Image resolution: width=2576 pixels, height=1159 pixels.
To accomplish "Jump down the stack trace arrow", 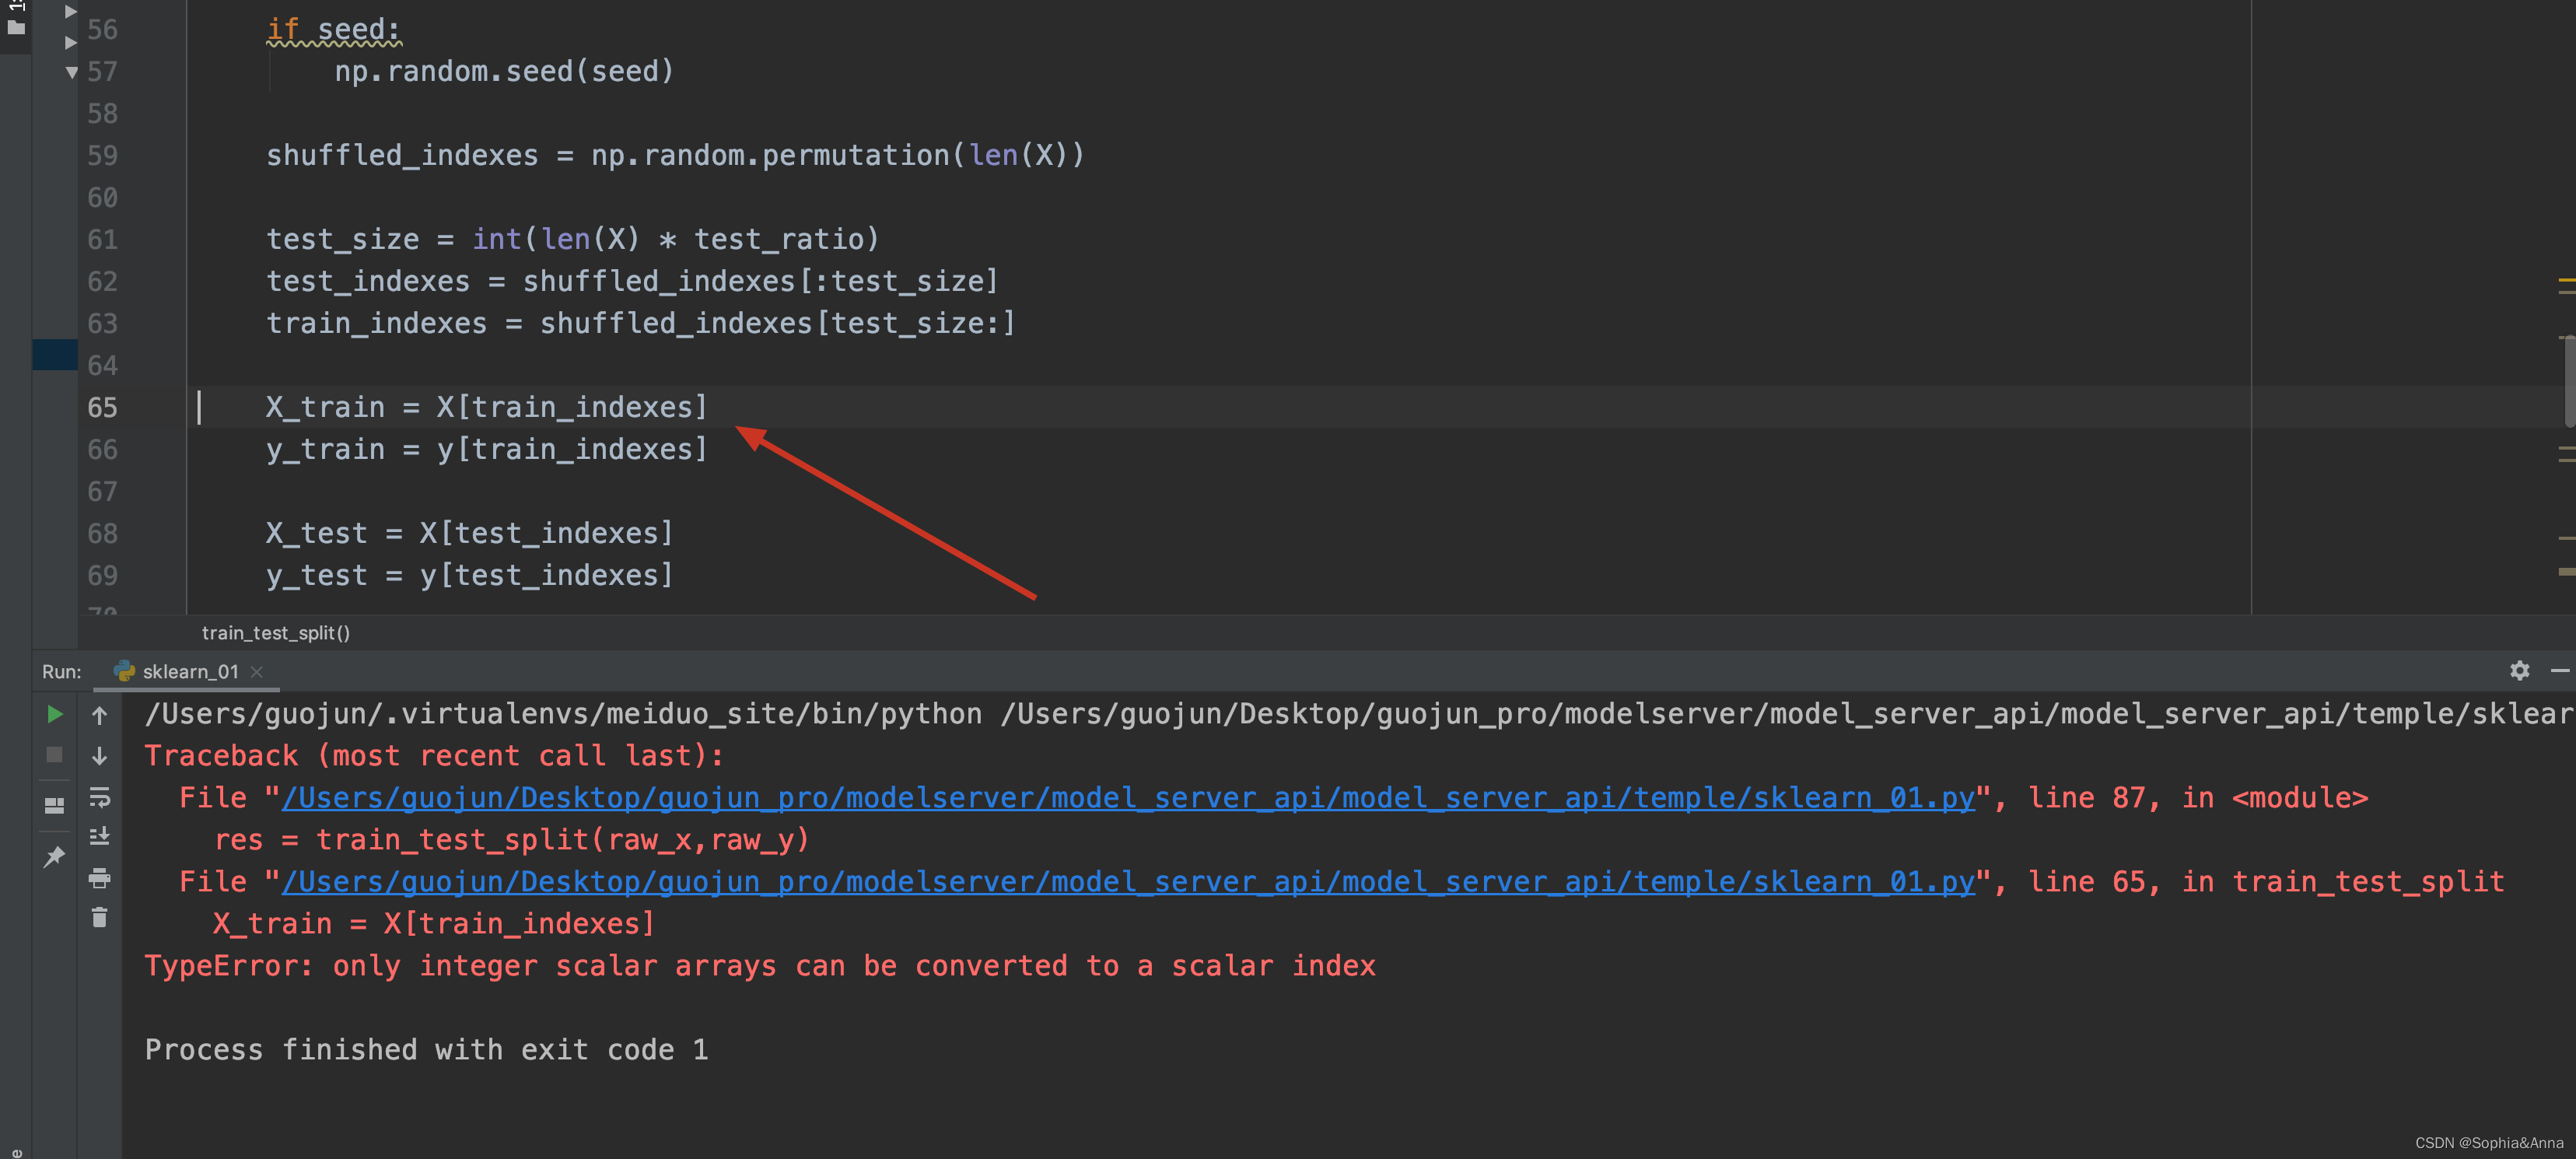I will (99, 756).
